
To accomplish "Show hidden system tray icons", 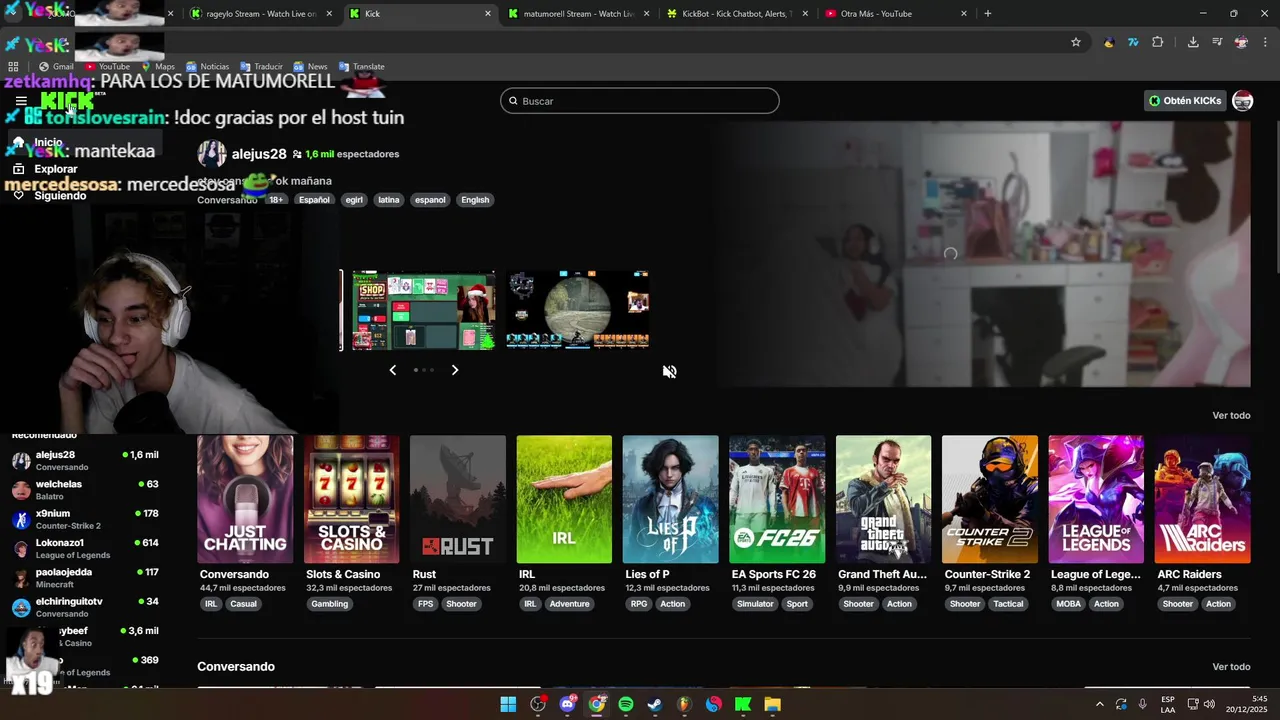I will tap(1100, 704).
